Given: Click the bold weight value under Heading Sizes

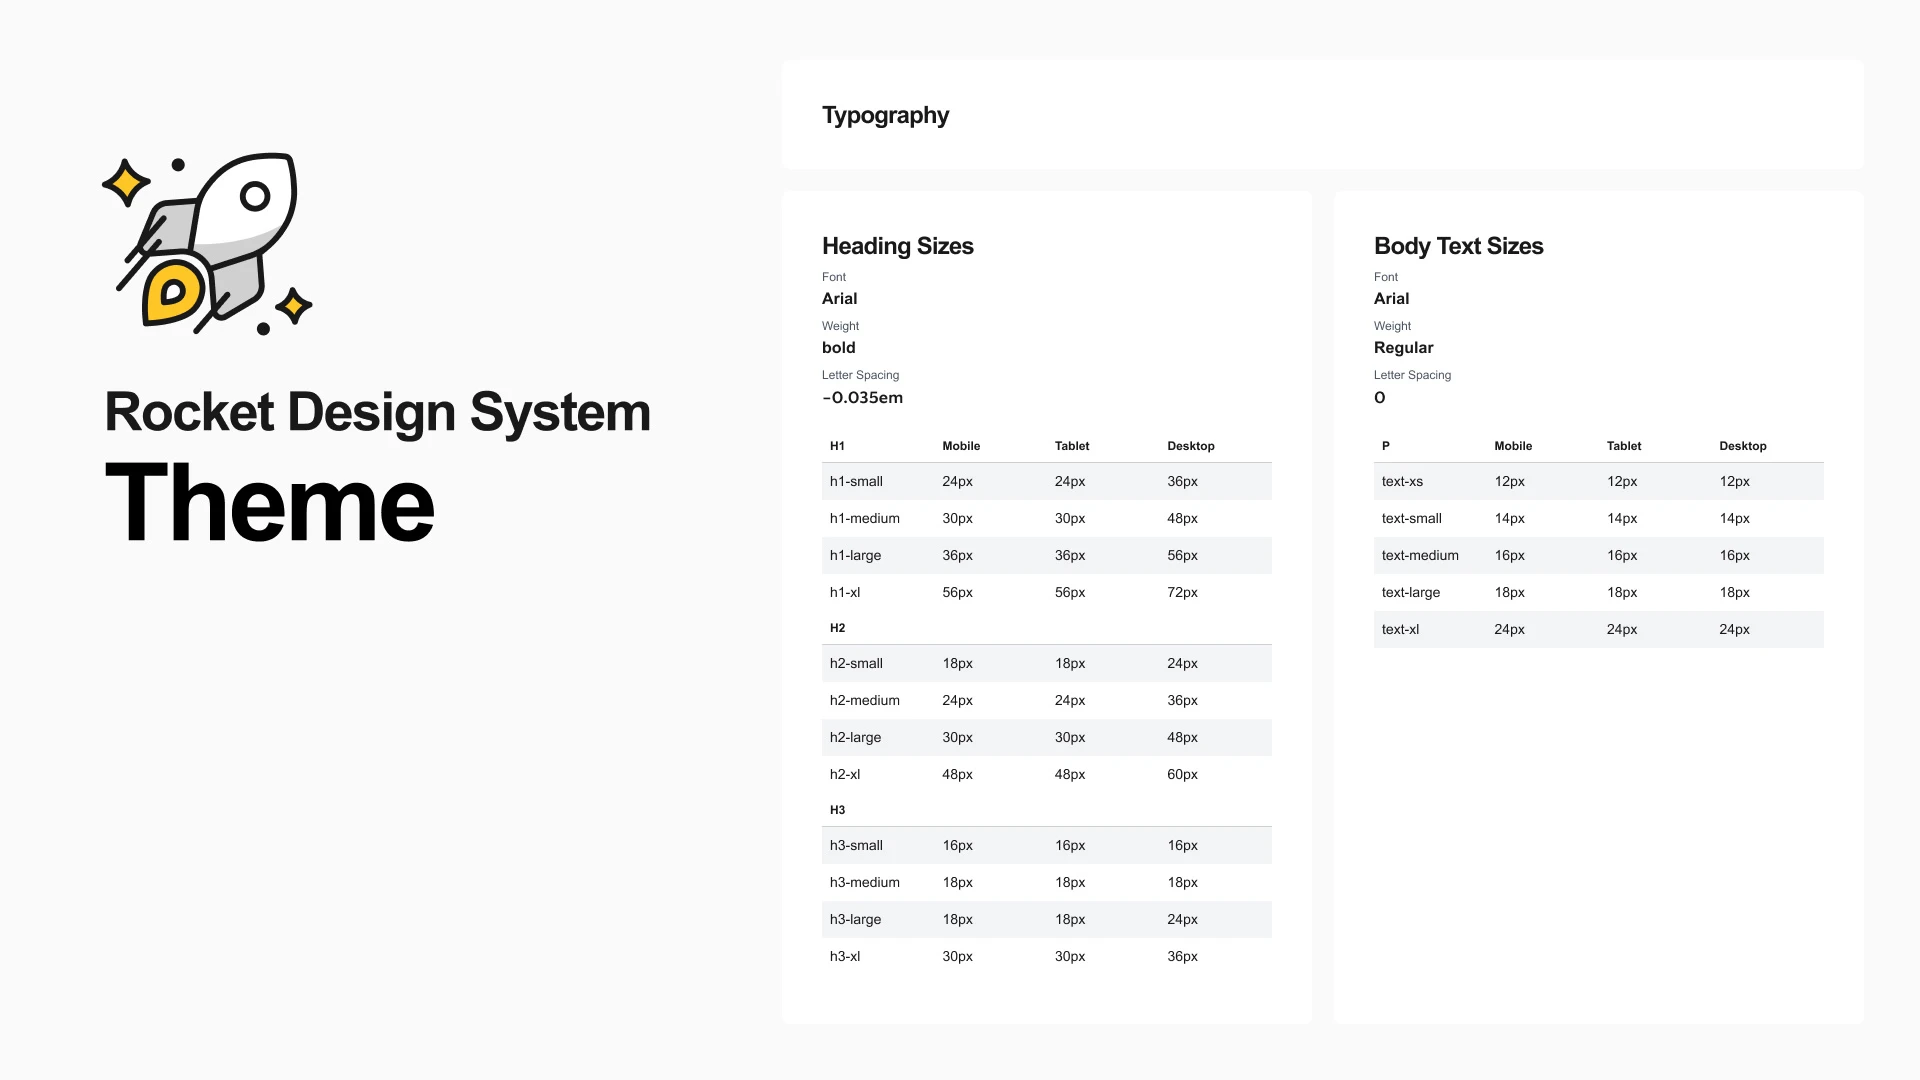Looking at the screenshot, I should [x=838, y=348].
